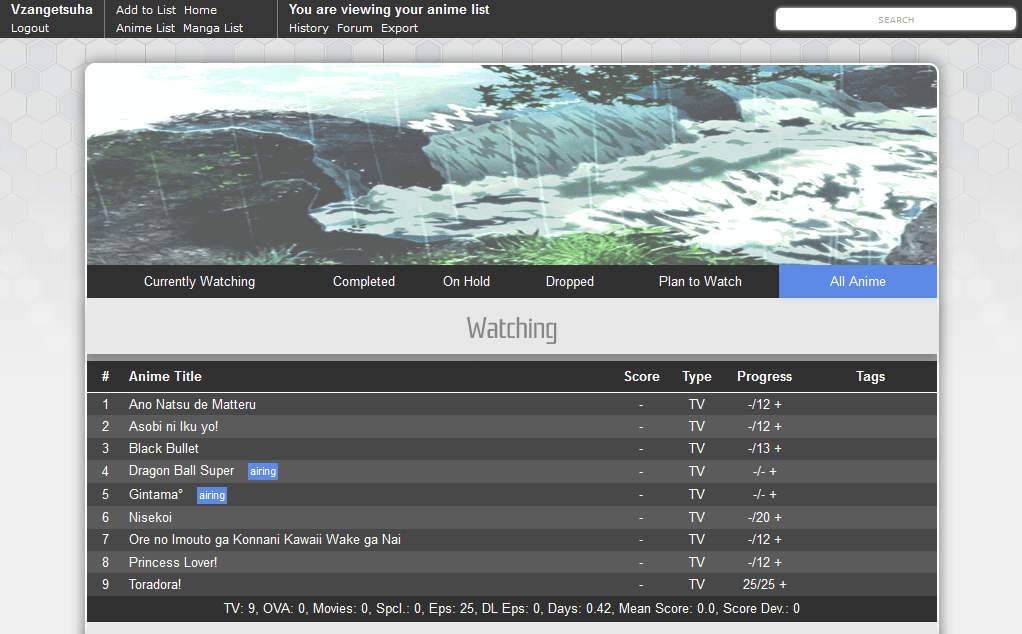Image resolution: width=1022 pixels, height=634 pixels.
Task: Click the airing badge next to Gintama°
Action: (x=211, y=495)
